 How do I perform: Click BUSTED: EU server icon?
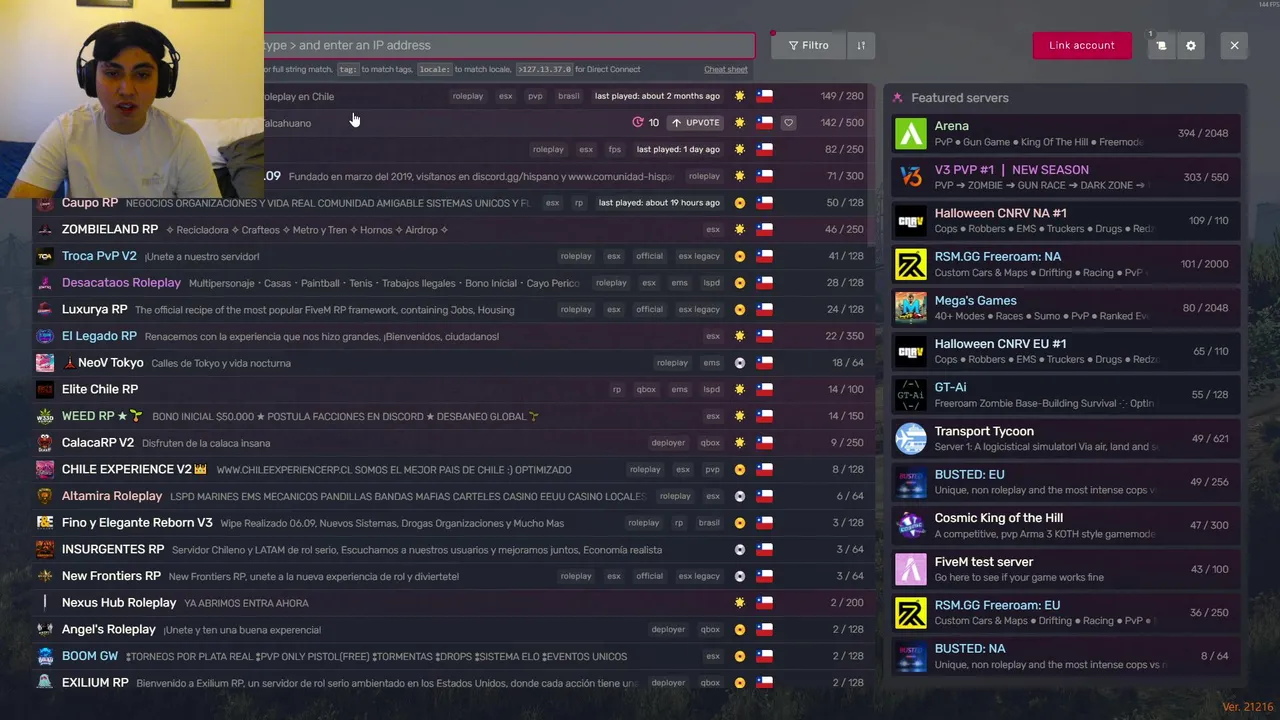(x=910, y=482)
